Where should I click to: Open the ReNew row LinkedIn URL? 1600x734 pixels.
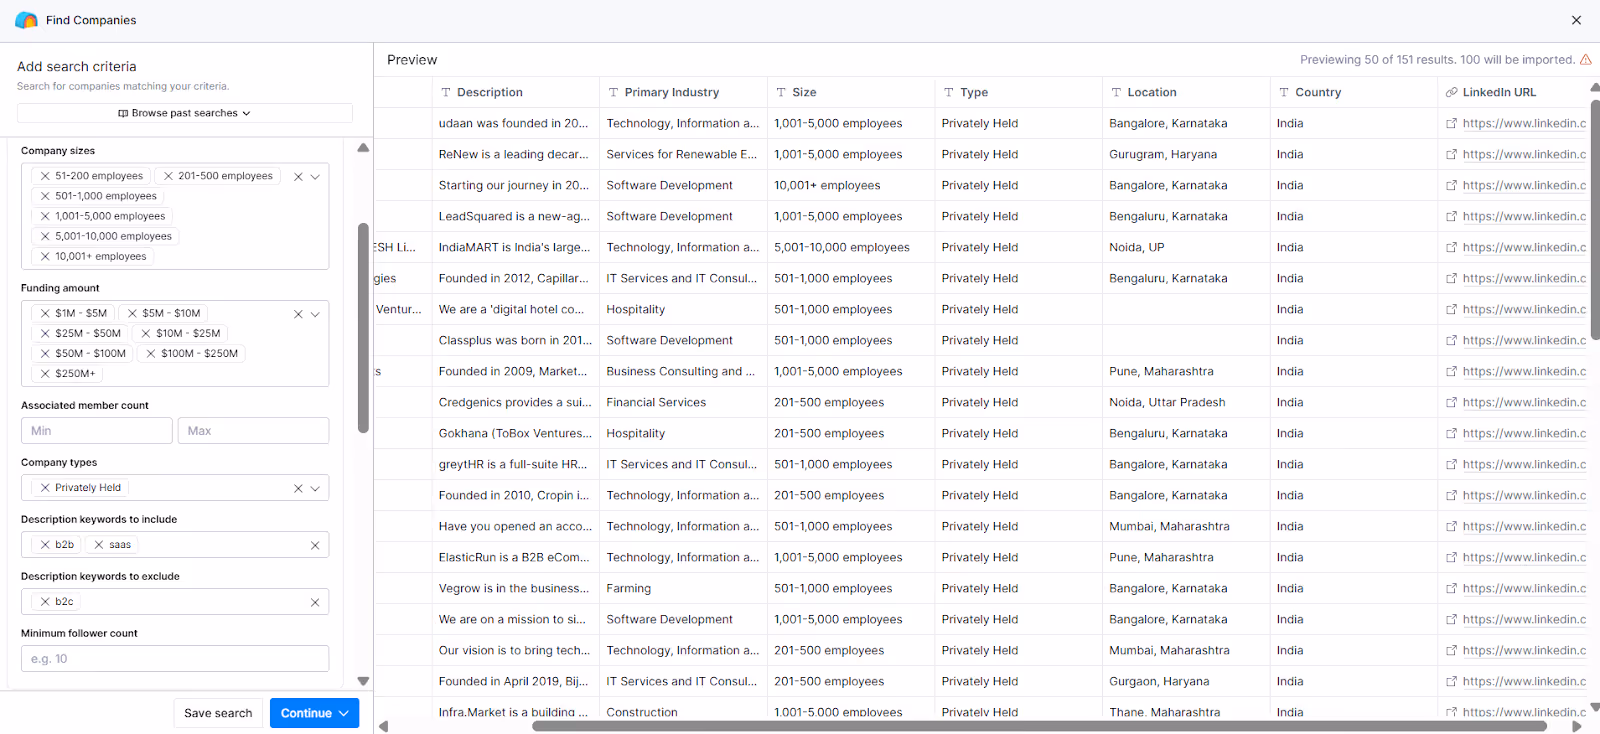[x=1524, y=155]
